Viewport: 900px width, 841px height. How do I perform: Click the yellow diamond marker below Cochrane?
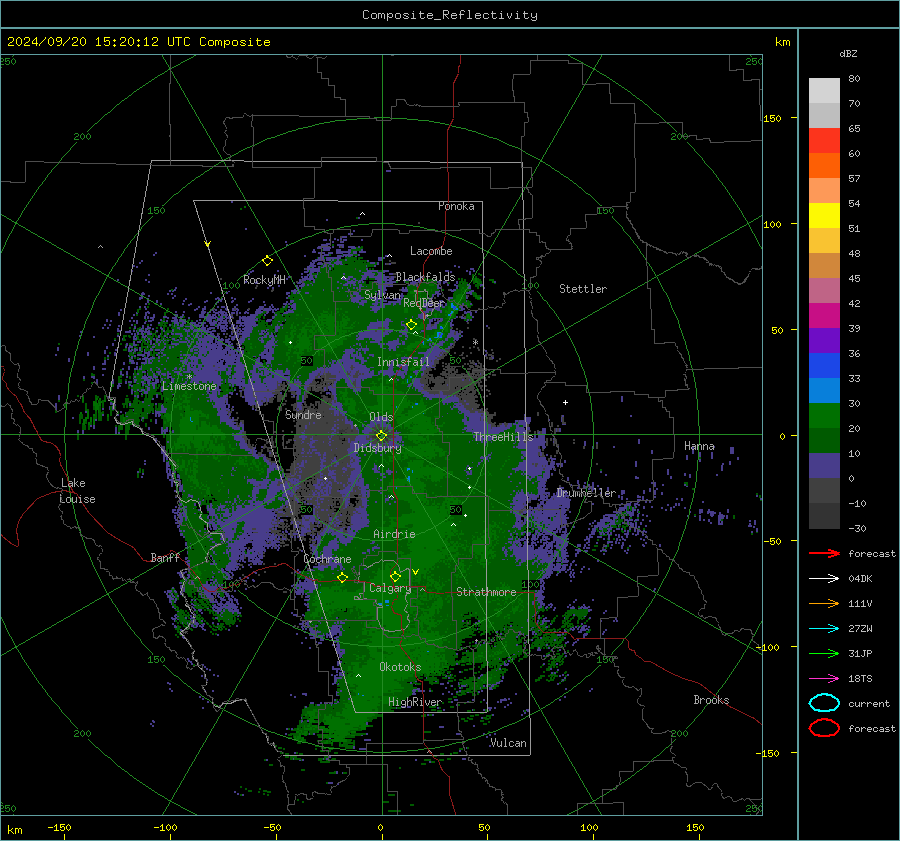click(x=342, y=577)
